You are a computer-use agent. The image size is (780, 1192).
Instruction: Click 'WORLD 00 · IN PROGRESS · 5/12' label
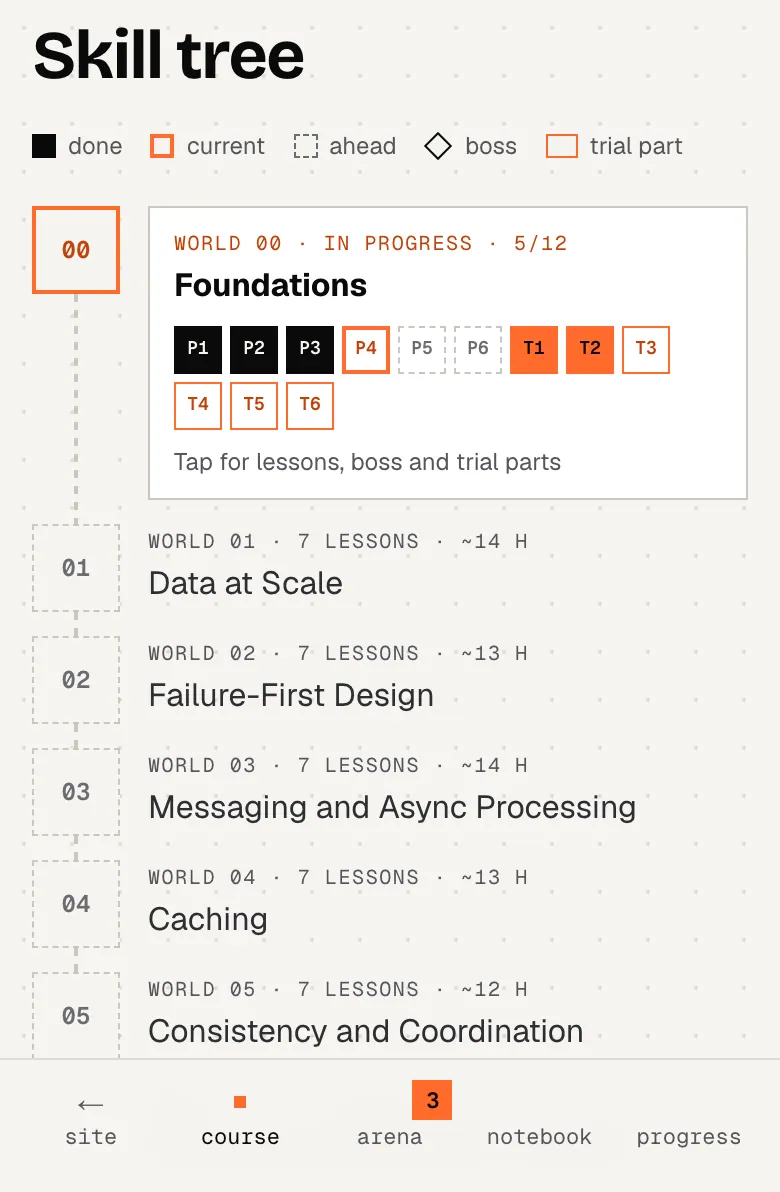tap(371, 243)
